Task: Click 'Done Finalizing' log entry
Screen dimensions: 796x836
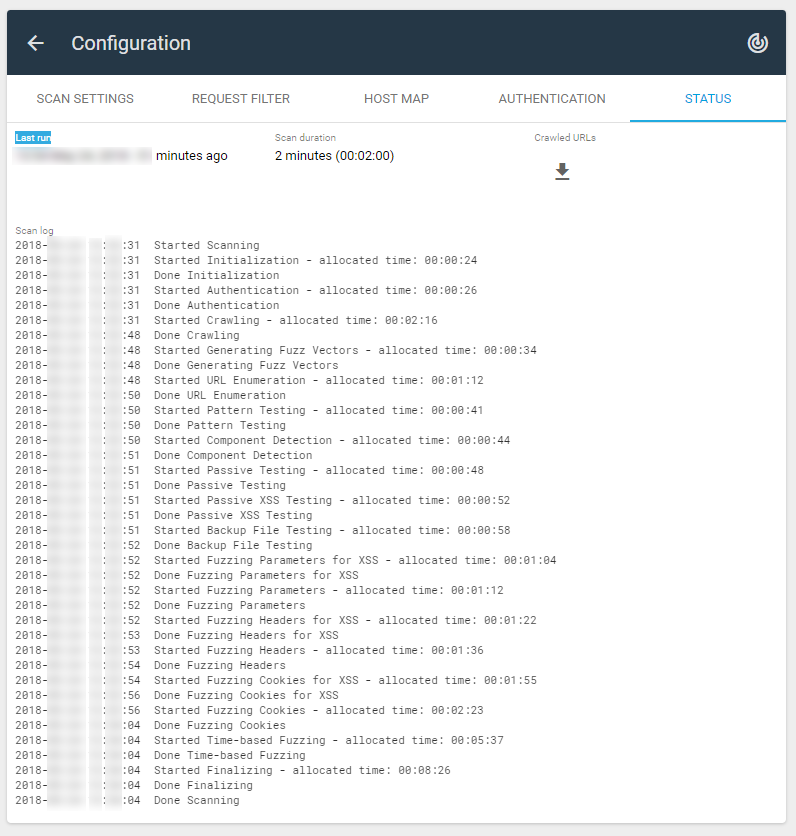Action: point(203,785)
